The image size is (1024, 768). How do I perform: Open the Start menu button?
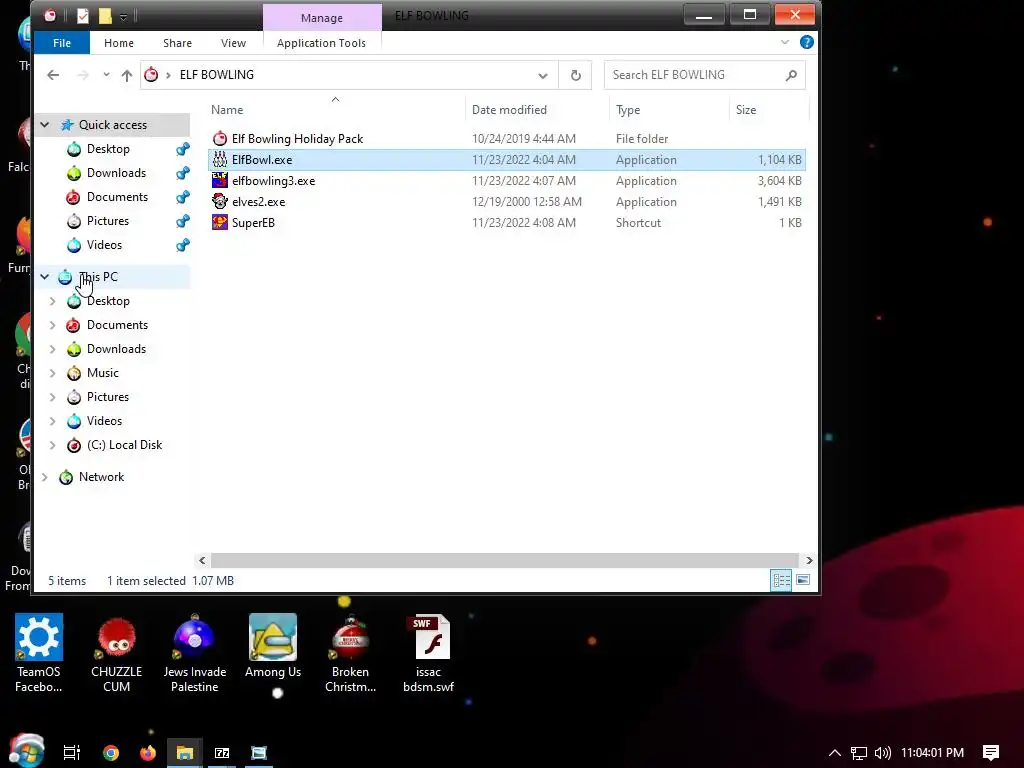click(x=26, y=751)
